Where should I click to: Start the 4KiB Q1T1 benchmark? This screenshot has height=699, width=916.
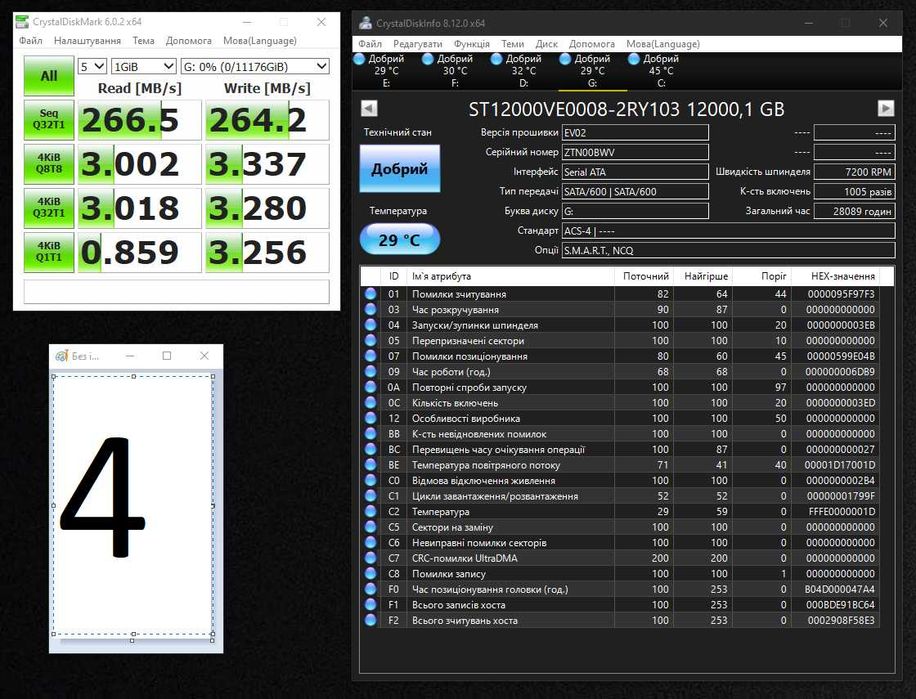[x=49, y=252]
